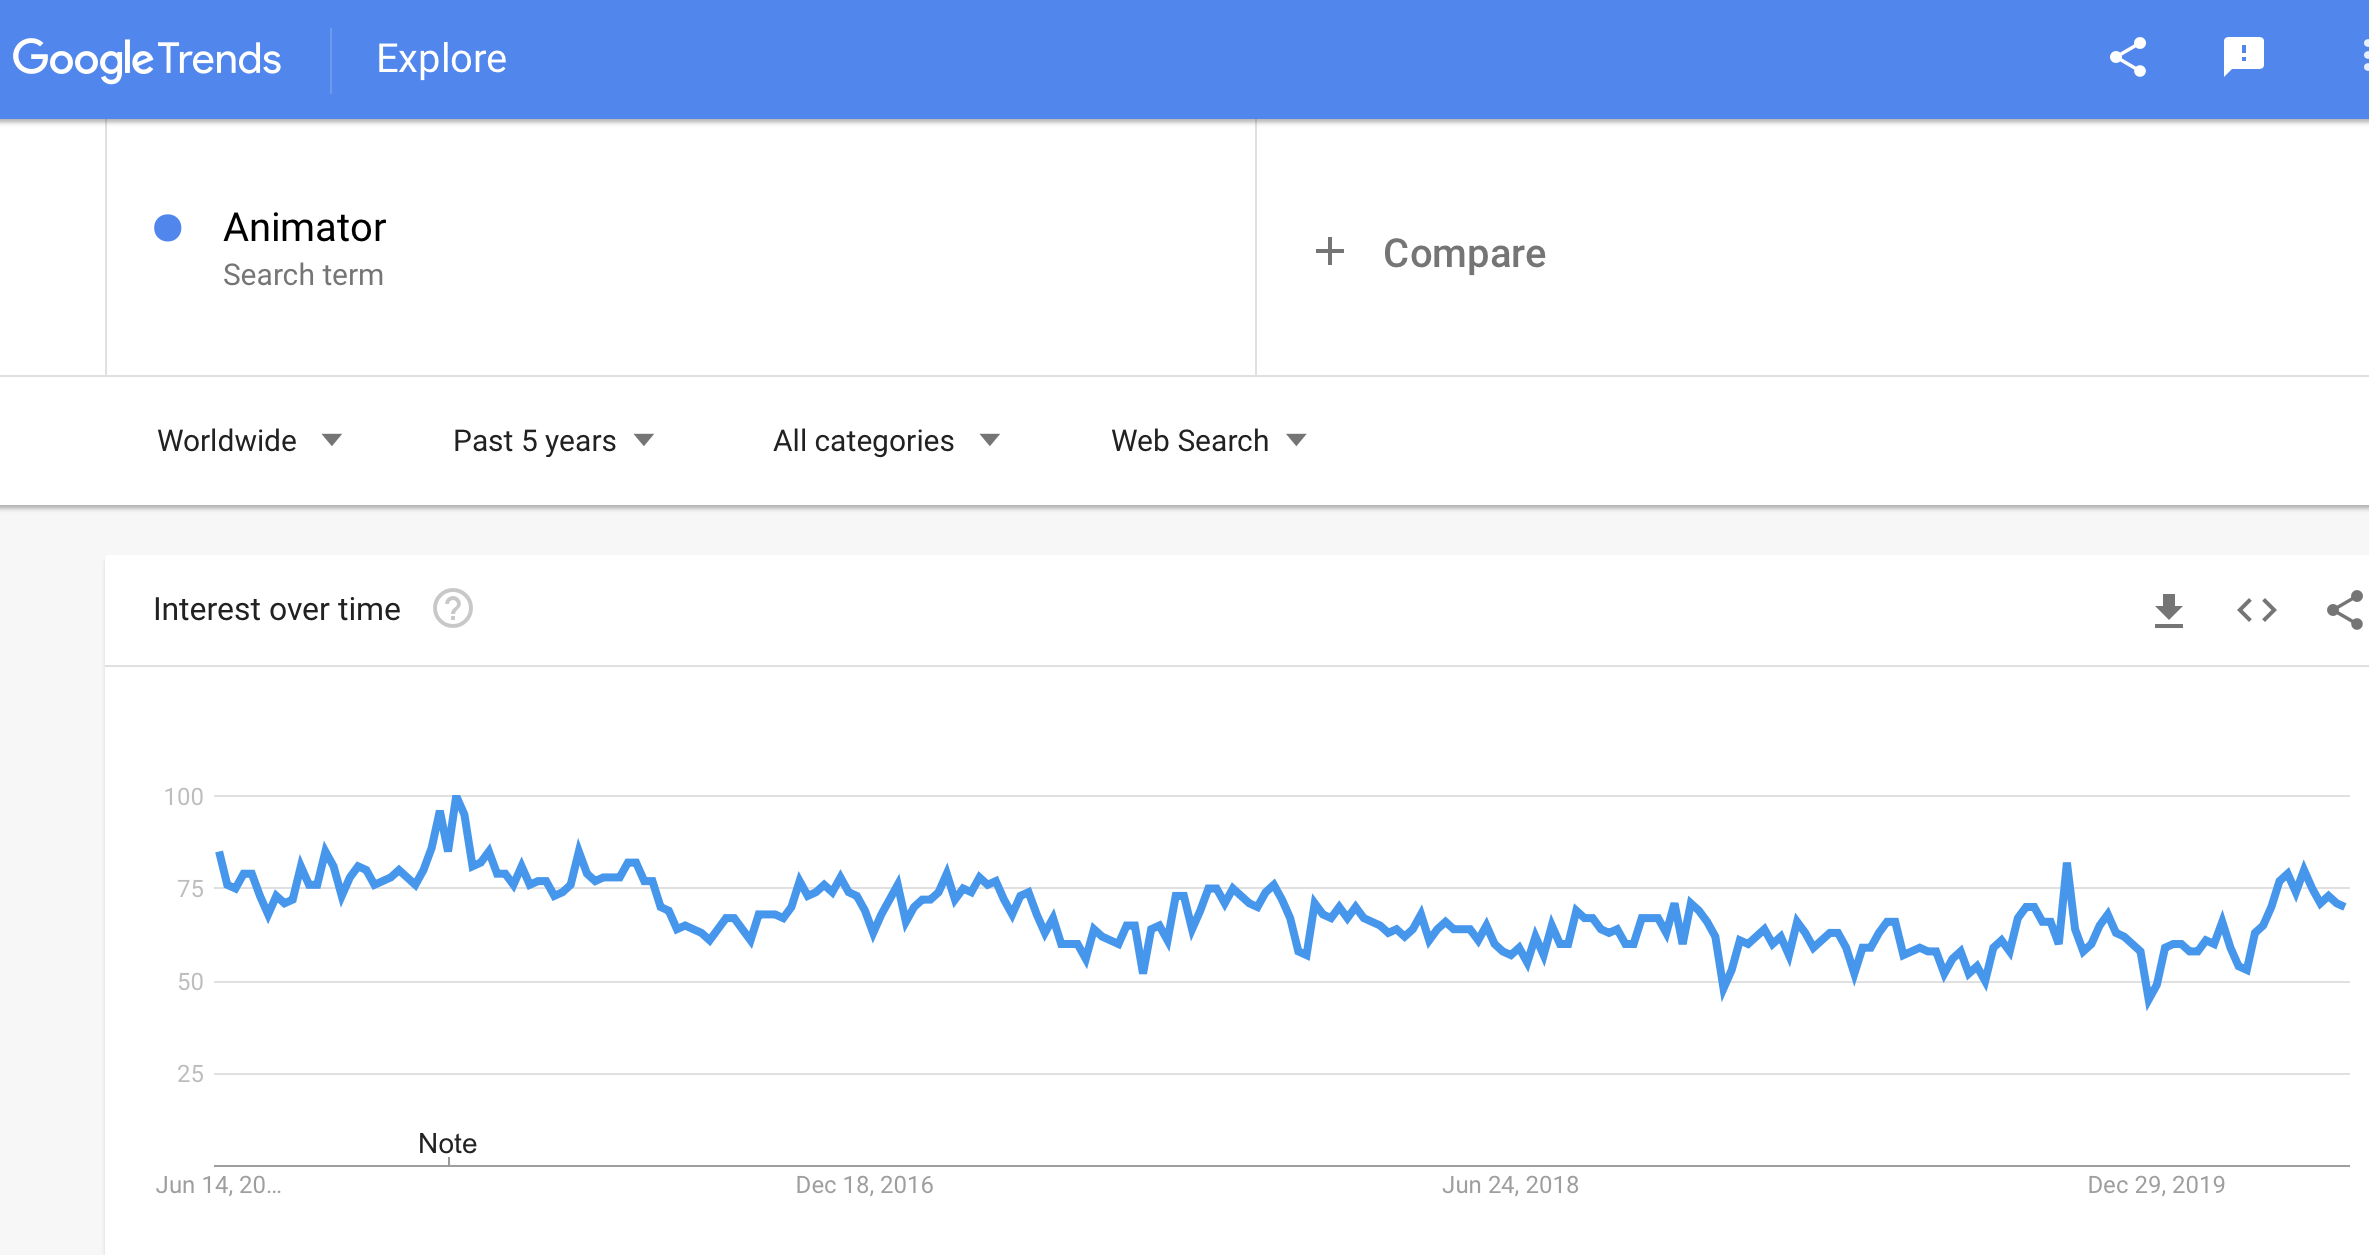Image resolution: width=2369 pixels, height=1255 pixels.
Task: Open the Worldwide region dropdown
Action: [x=250, y=441]
